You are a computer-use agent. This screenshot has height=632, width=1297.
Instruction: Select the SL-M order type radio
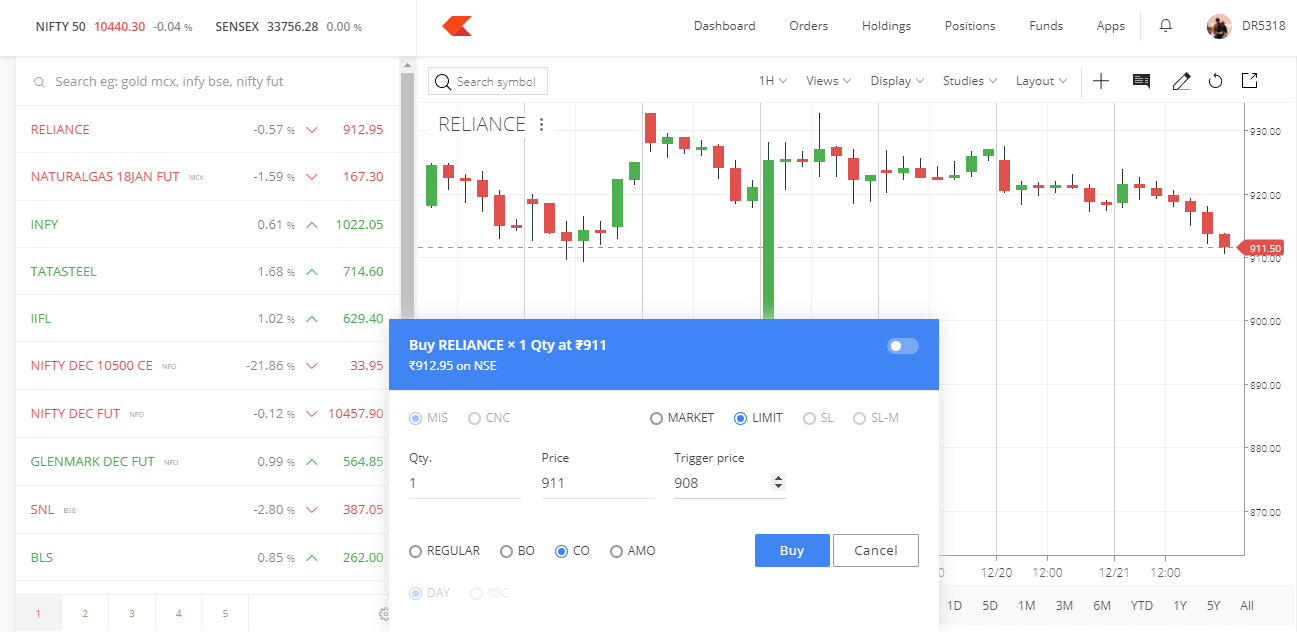coord(859,418)
